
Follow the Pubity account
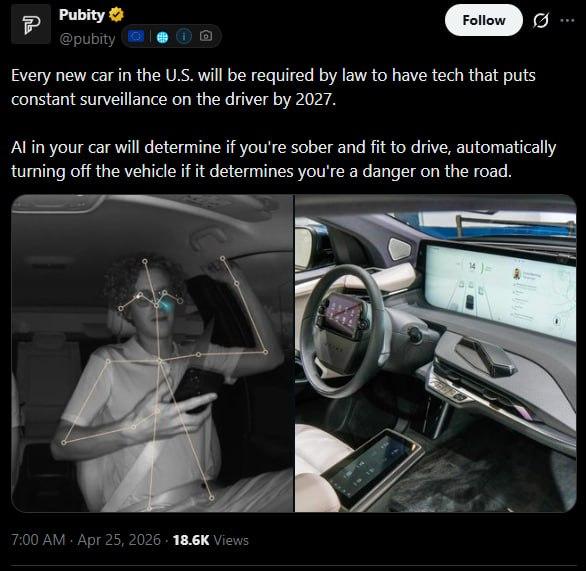[484, 20]
